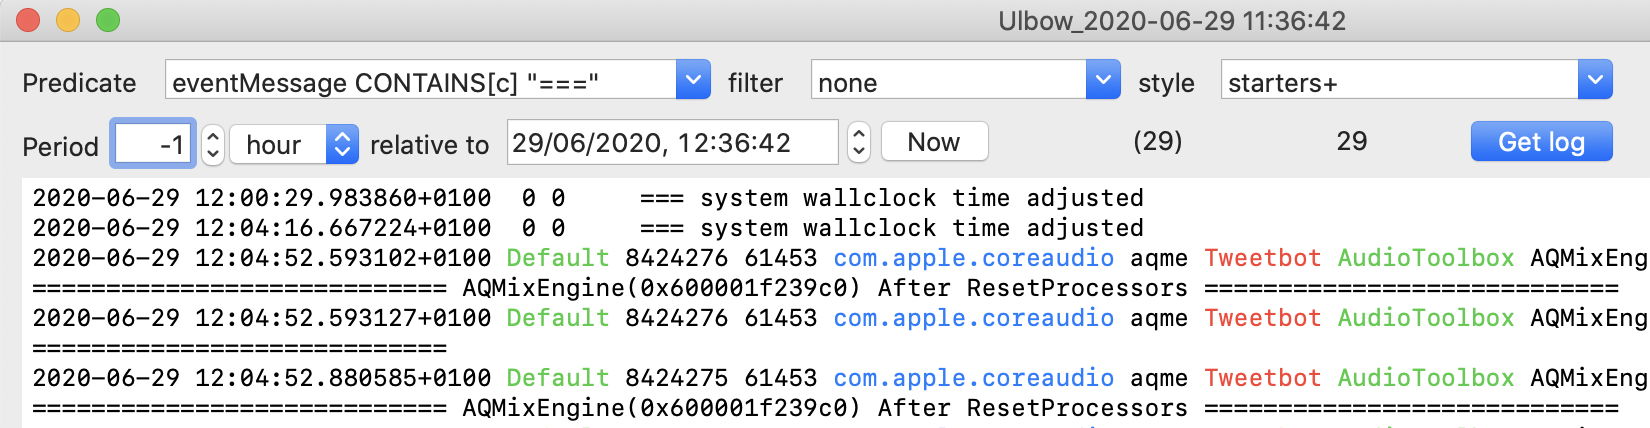Click the date and time stepper
Viewport: 1650px width, 428px height.
click(x=859, y=143)
